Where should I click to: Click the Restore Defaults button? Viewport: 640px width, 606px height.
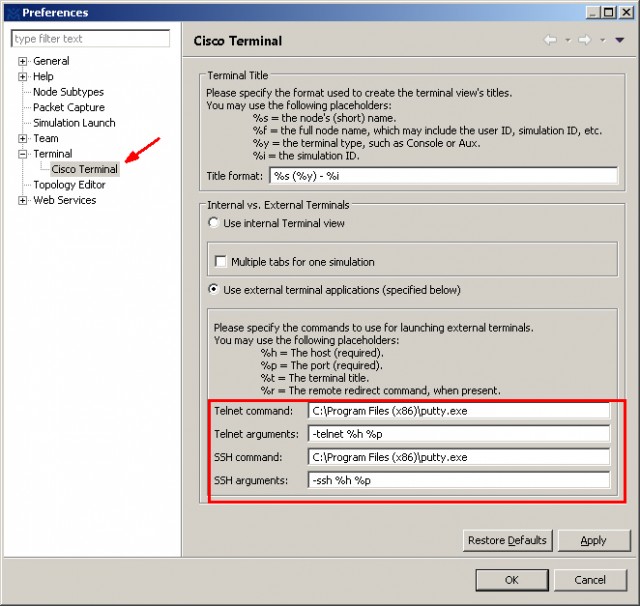click(x=507, y=540)
